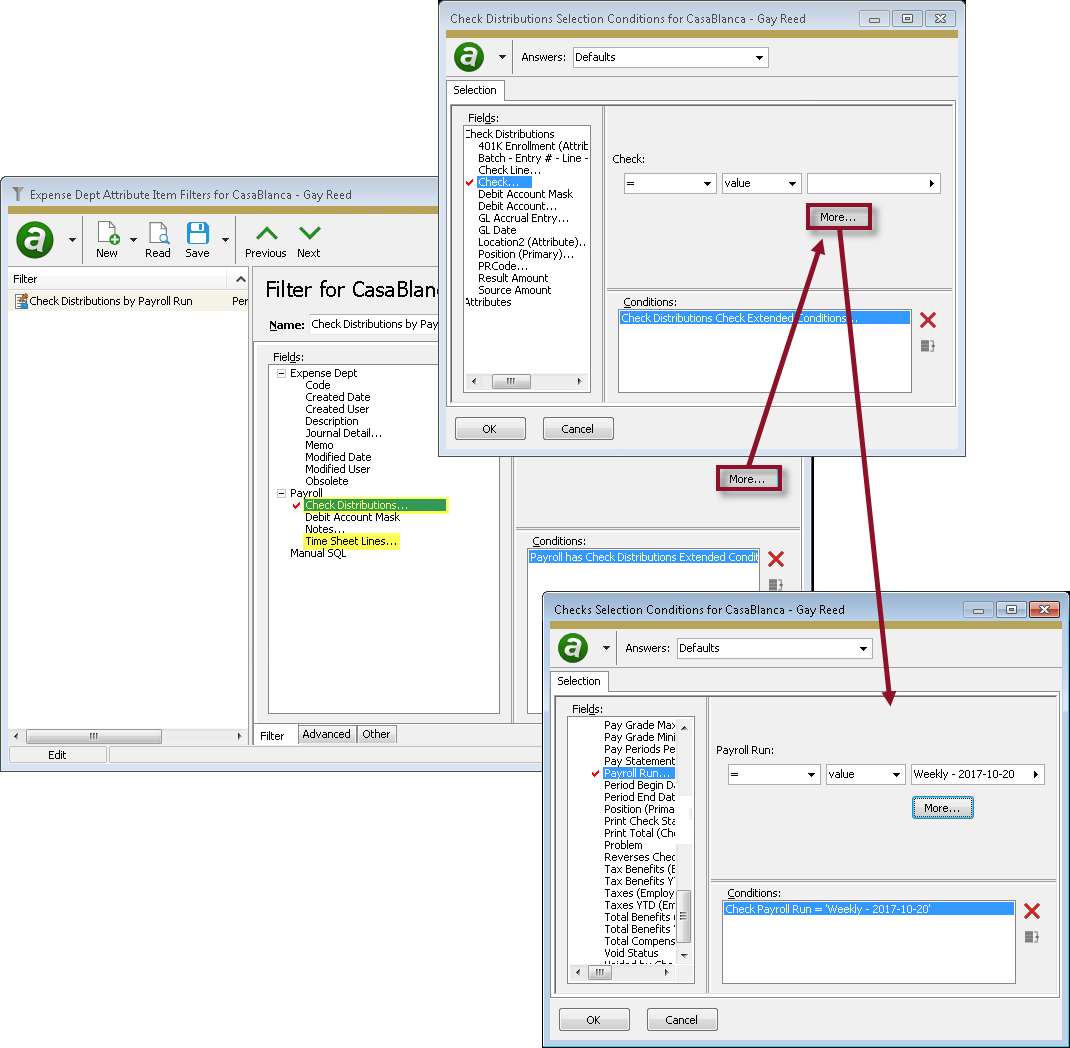Screen dimensions: 1070x1048
Task: Click the highlighted More button
Action: 838,216
